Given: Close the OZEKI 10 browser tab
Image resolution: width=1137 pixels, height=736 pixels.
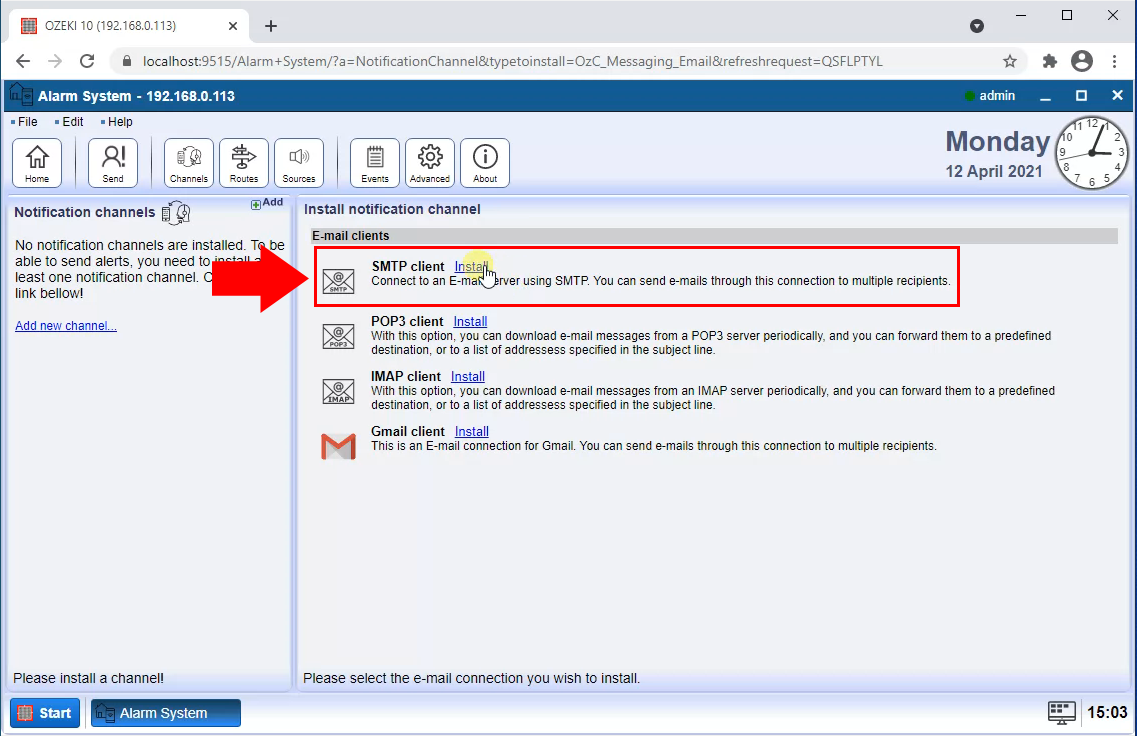Looking at the screenshot, I should coord(233,26).
